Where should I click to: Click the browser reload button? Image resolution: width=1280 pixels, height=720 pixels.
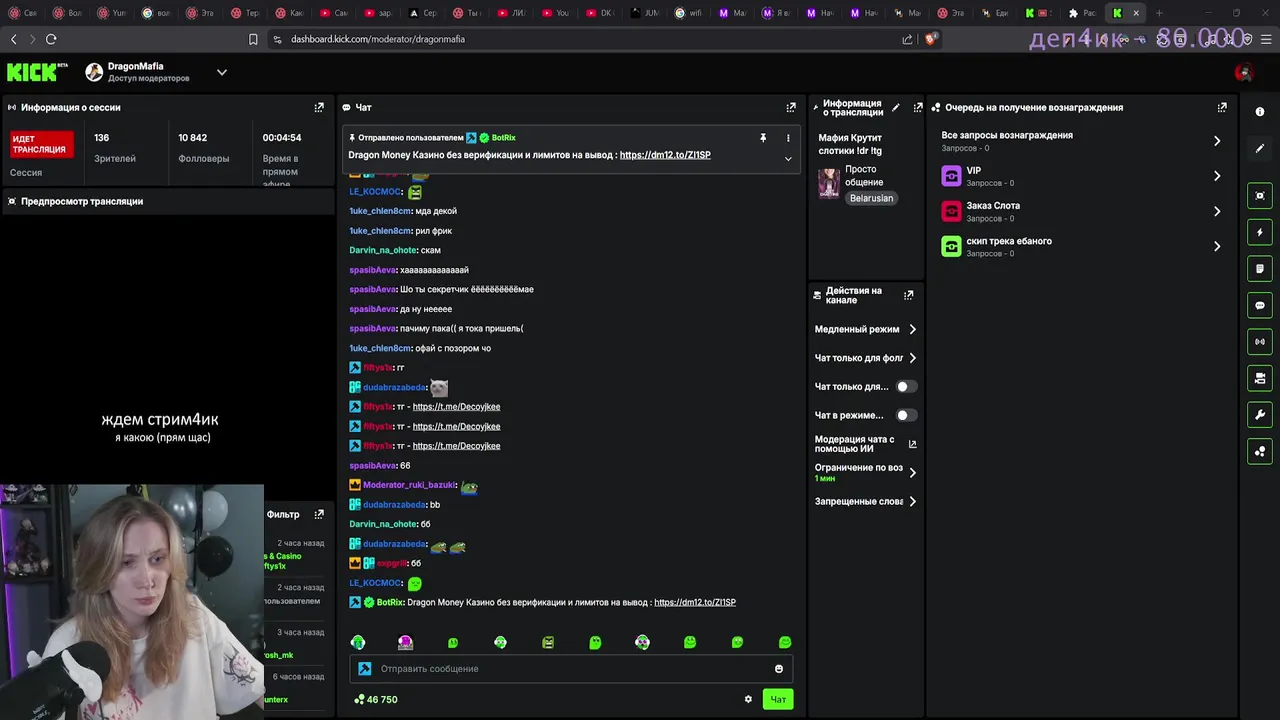point(51,39)
